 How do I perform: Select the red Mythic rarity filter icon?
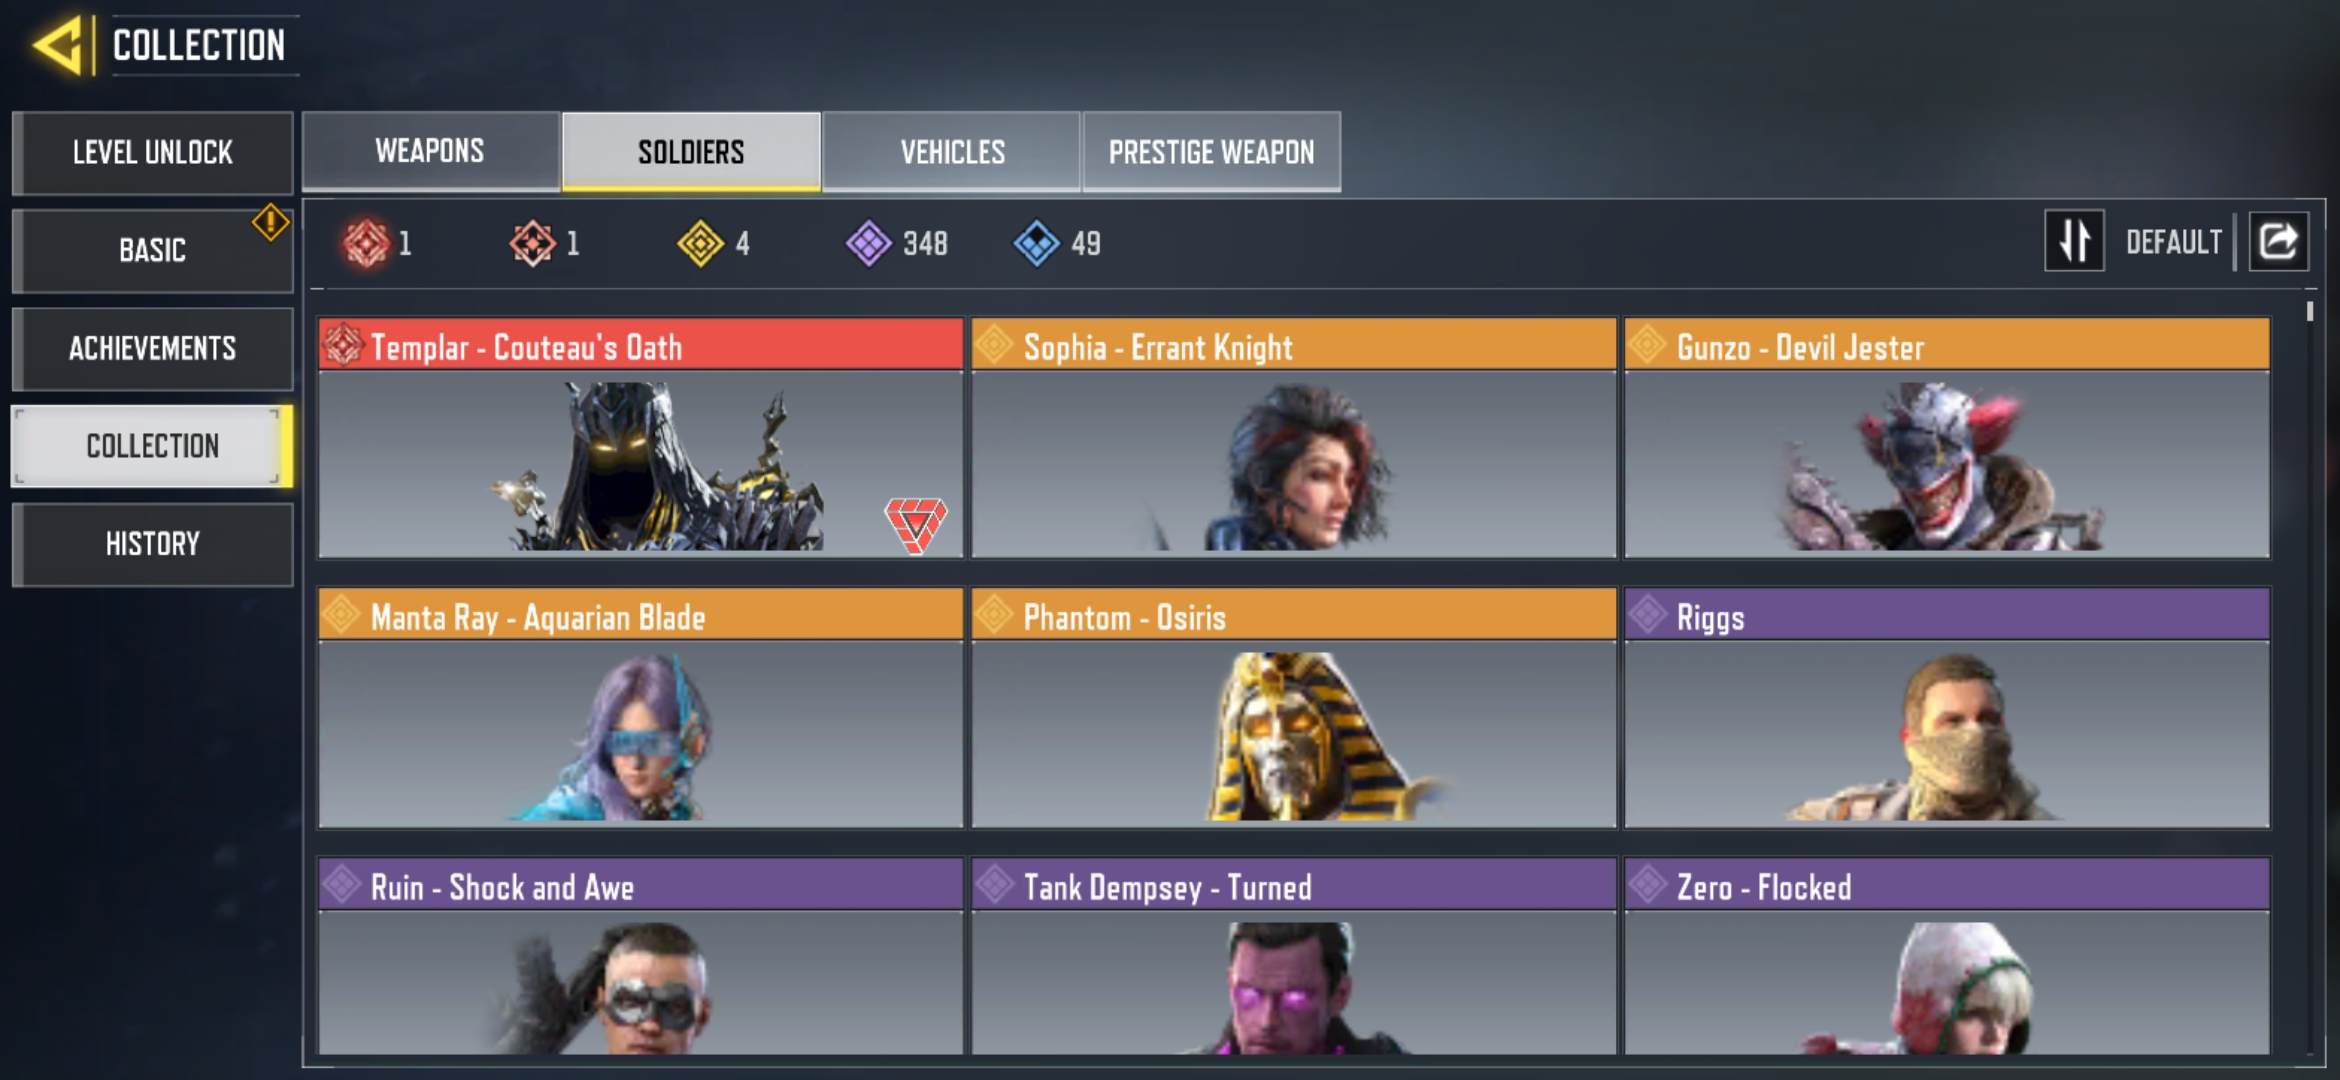(x=365, y=243)
